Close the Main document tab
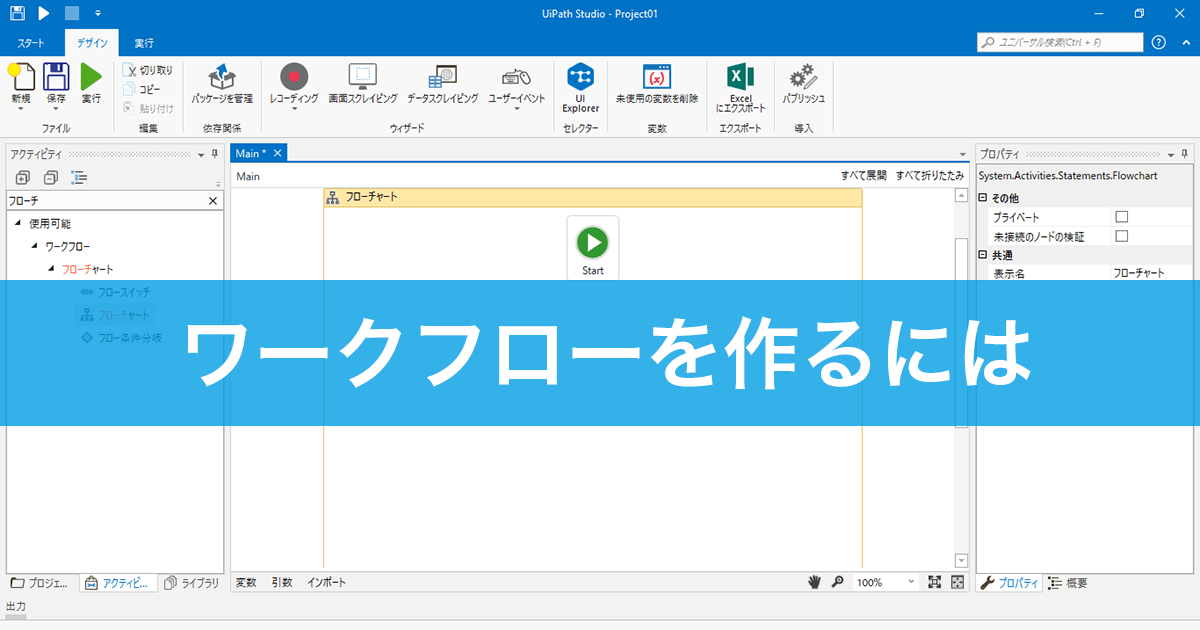The width and height of the screenshot is (1200, 630). [x=278, y=153]
